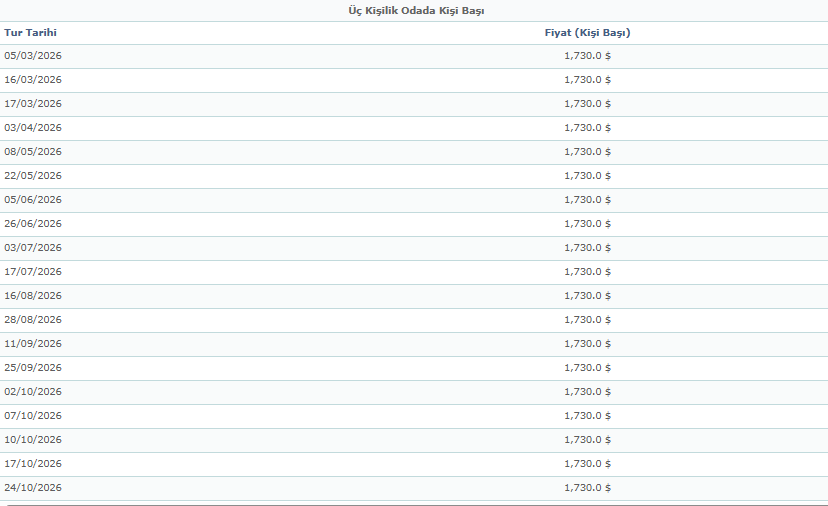Click the price in the 10/10/2026 row
The height and width of the screenshot is (506, 828).
click(587, 440)
